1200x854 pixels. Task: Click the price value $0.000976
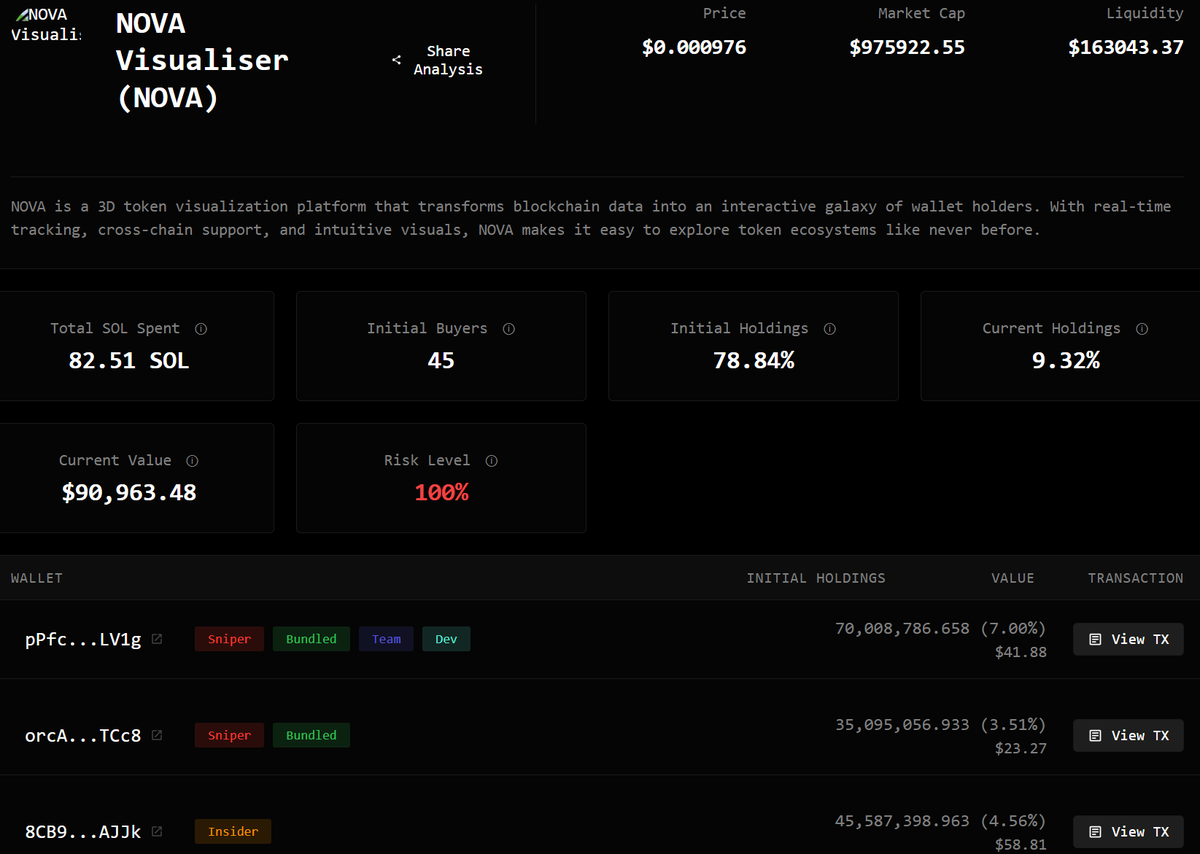click(x=694, y=47)
